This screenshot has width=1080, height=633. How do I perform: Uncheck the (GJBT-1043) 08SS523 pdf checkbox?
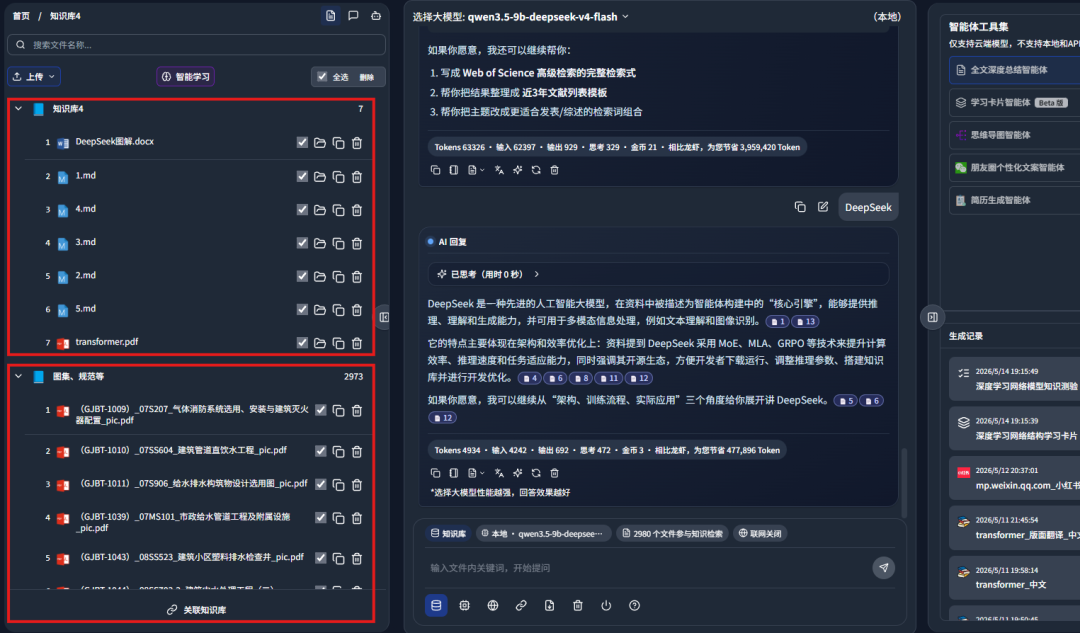click(x=320, y=557)
